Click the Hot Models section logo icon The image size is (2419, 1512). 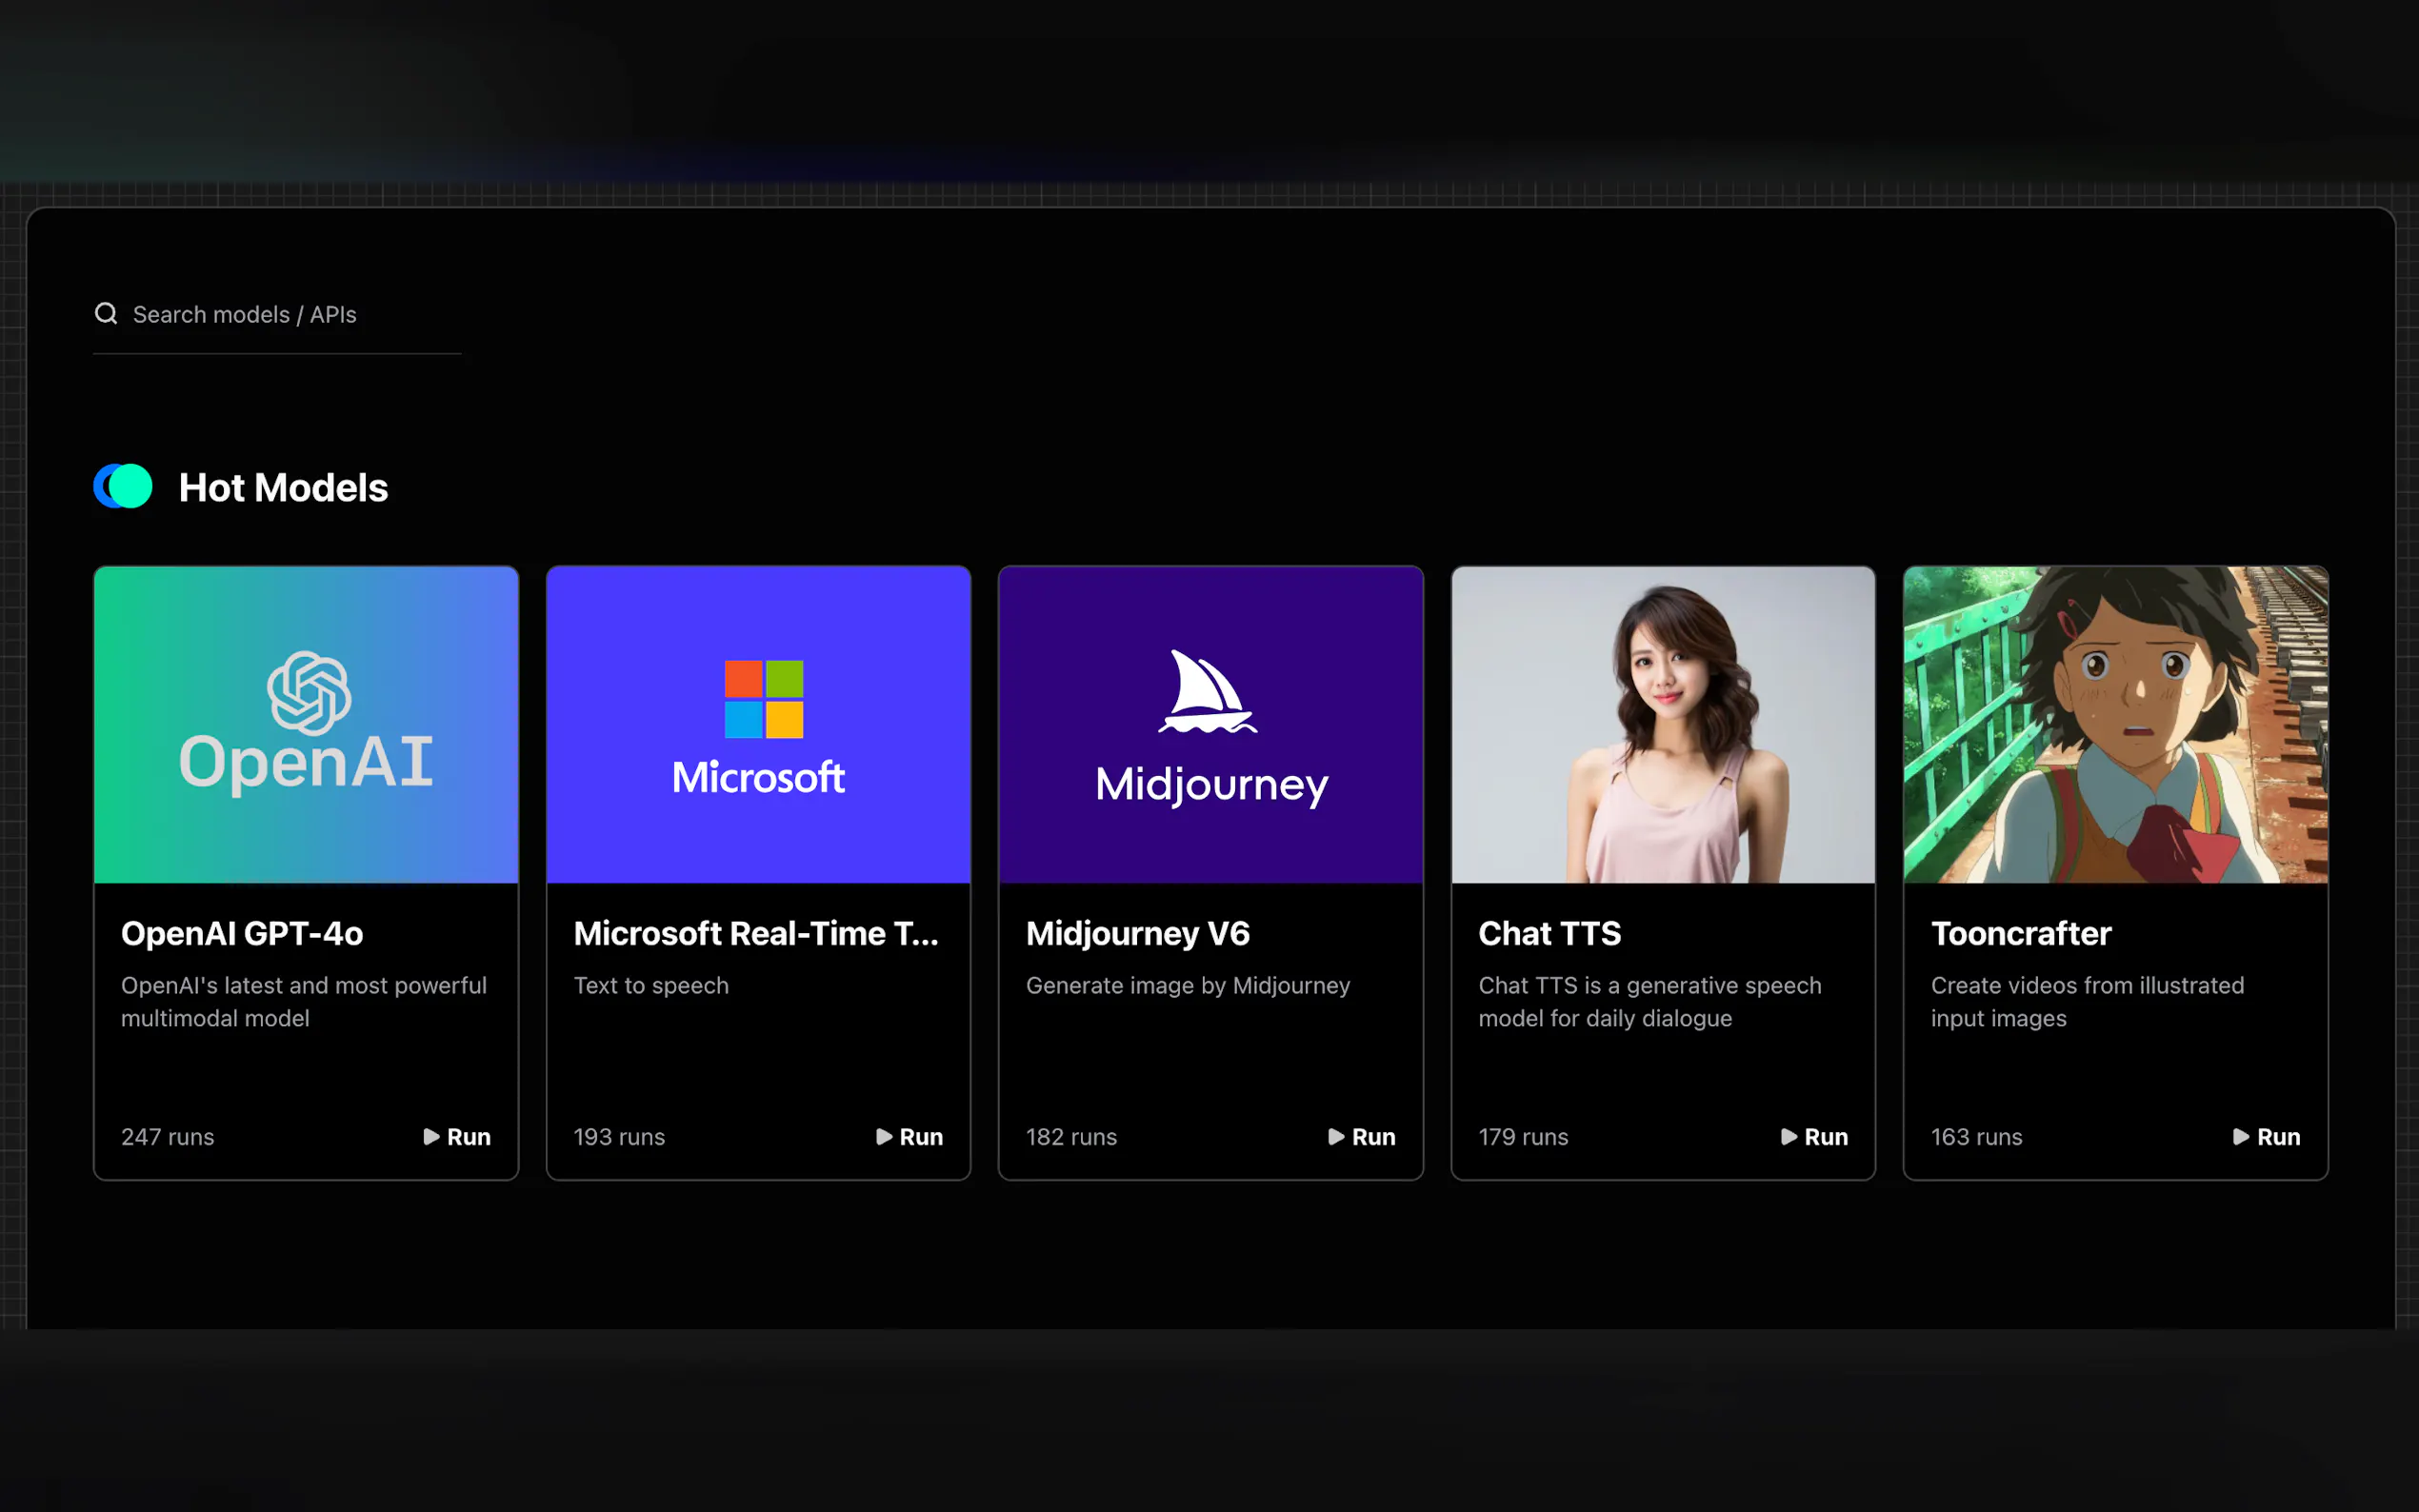coord(123,487)
